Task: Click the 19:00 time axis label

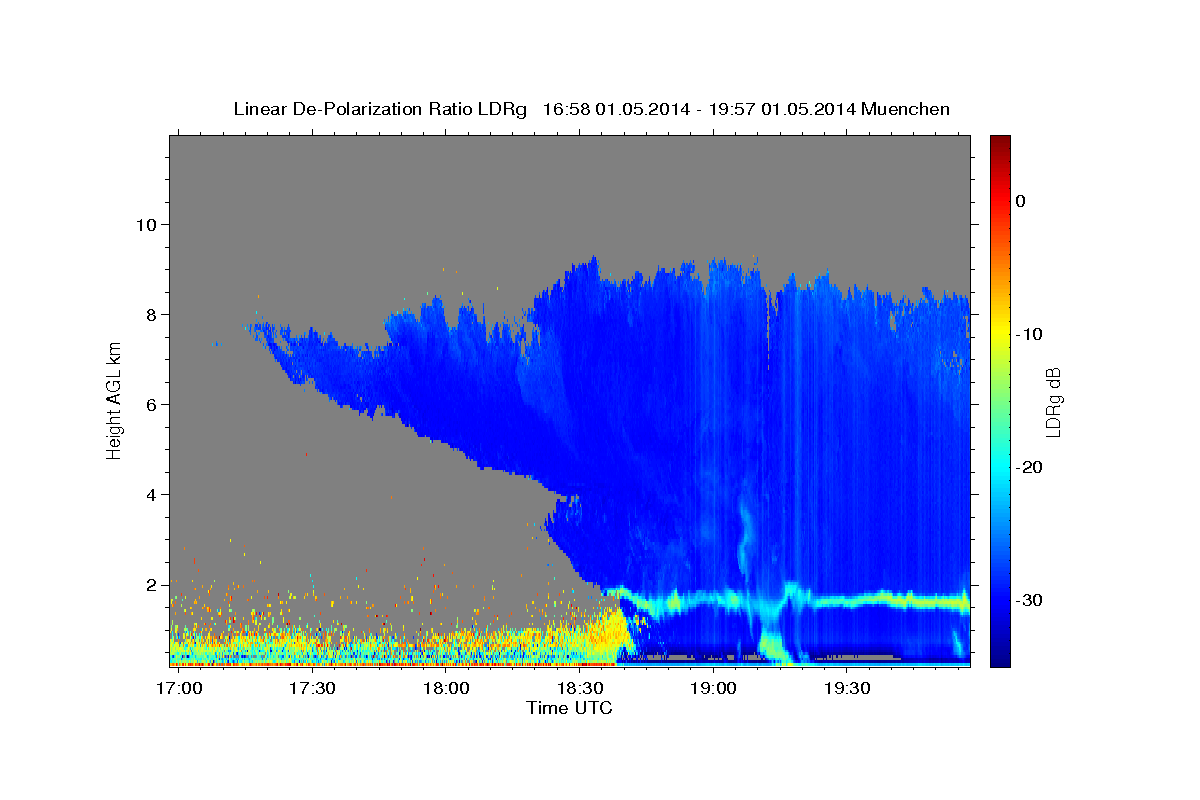Action: coord(713,689)
